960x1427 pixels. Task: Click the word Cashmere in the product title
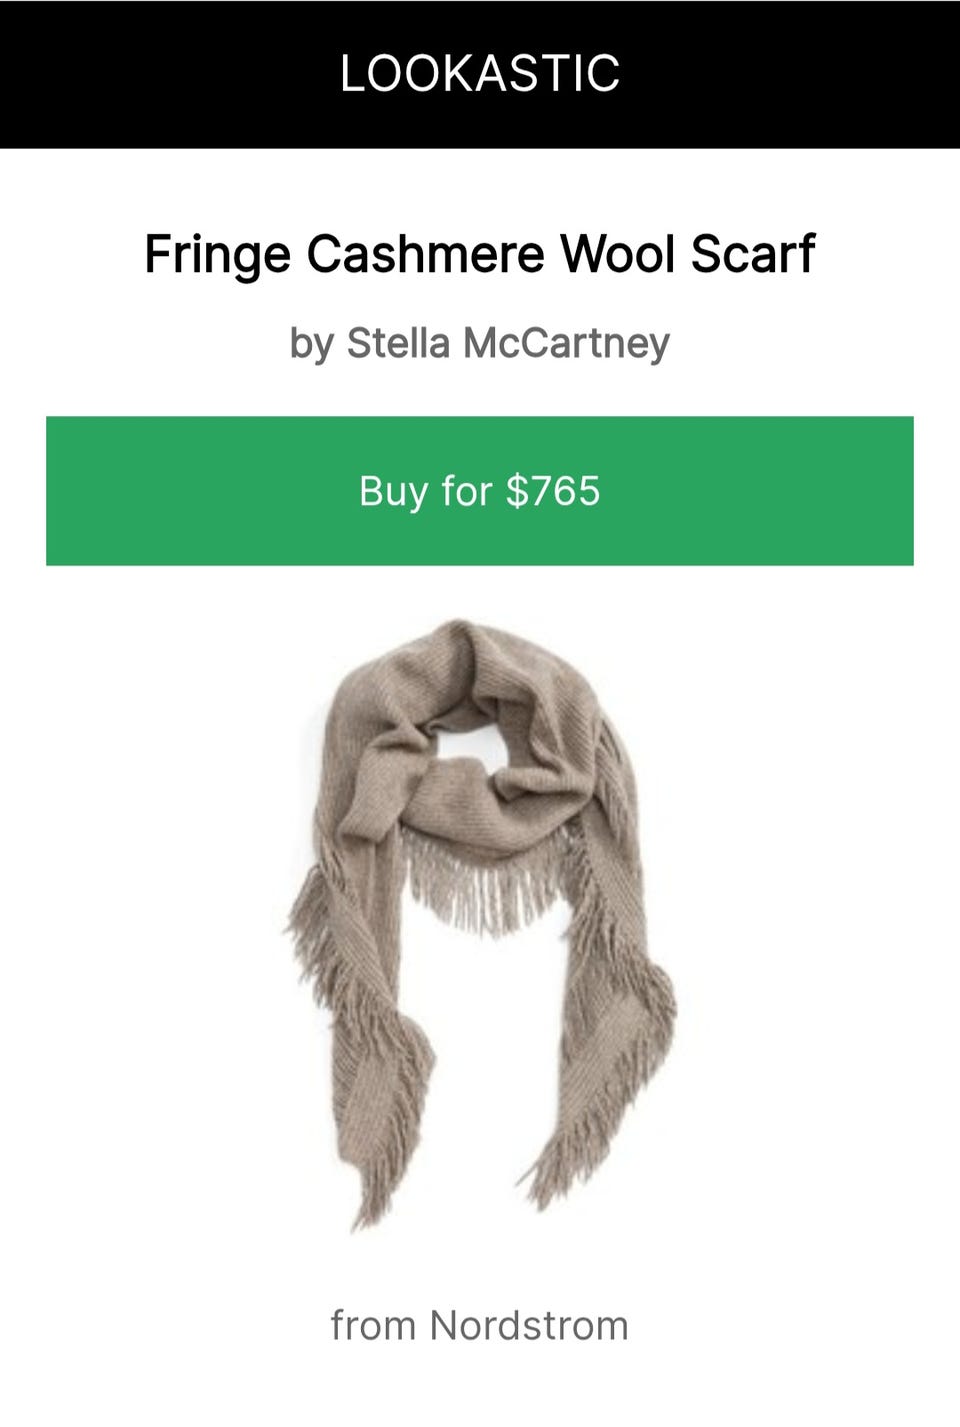coord(425,253)
